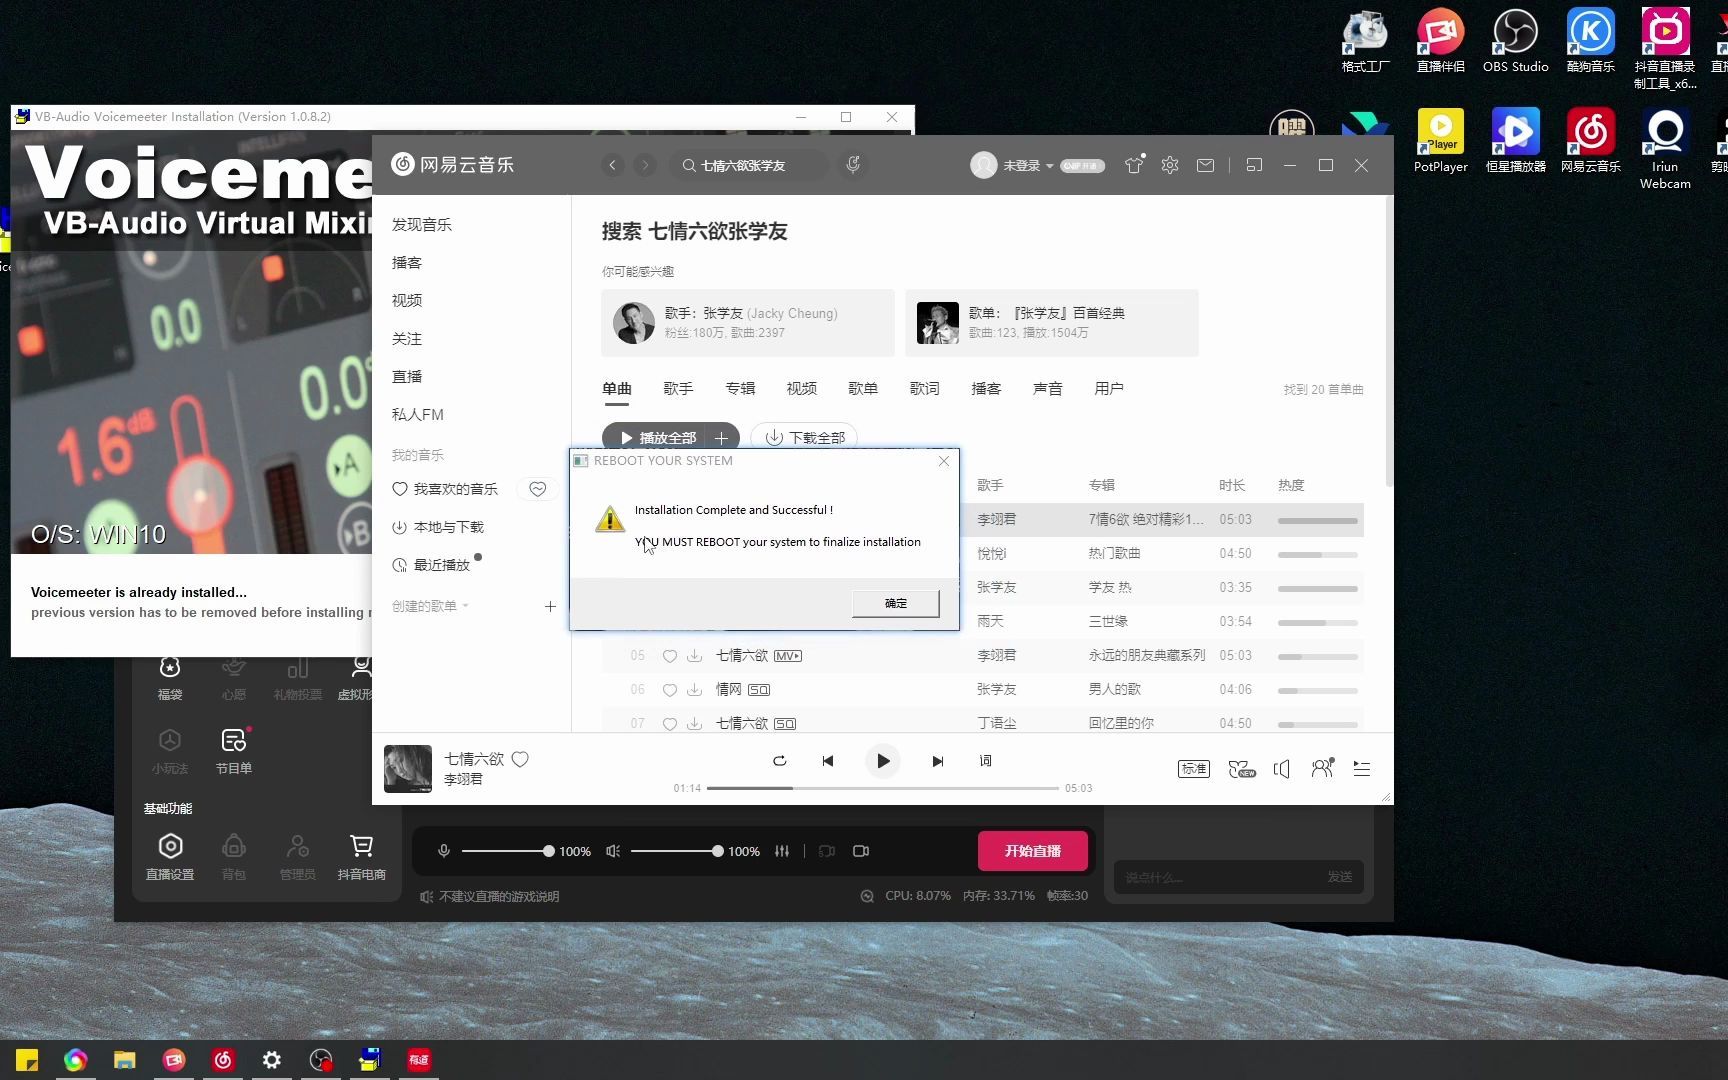This screenshot has width=1728, height=1080.
Task: Click the 播放全部 button
Action: tap(656, 438)
